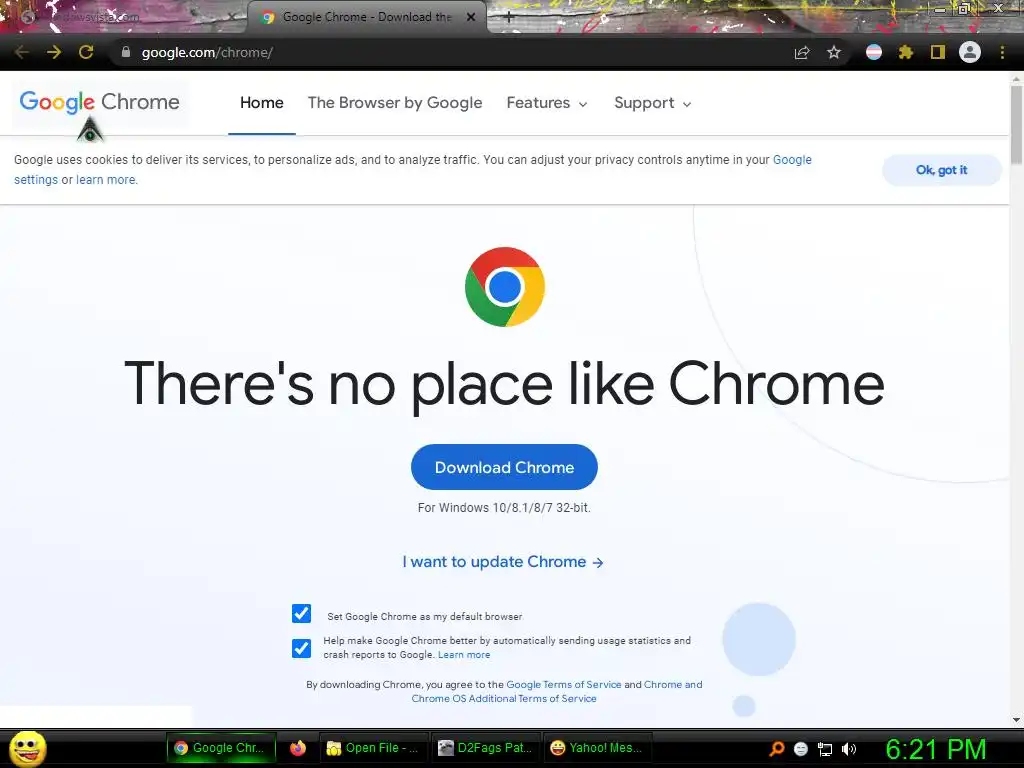Click the browser forward arrow
The image size is (1024, 768).
[x=54, y=52]
